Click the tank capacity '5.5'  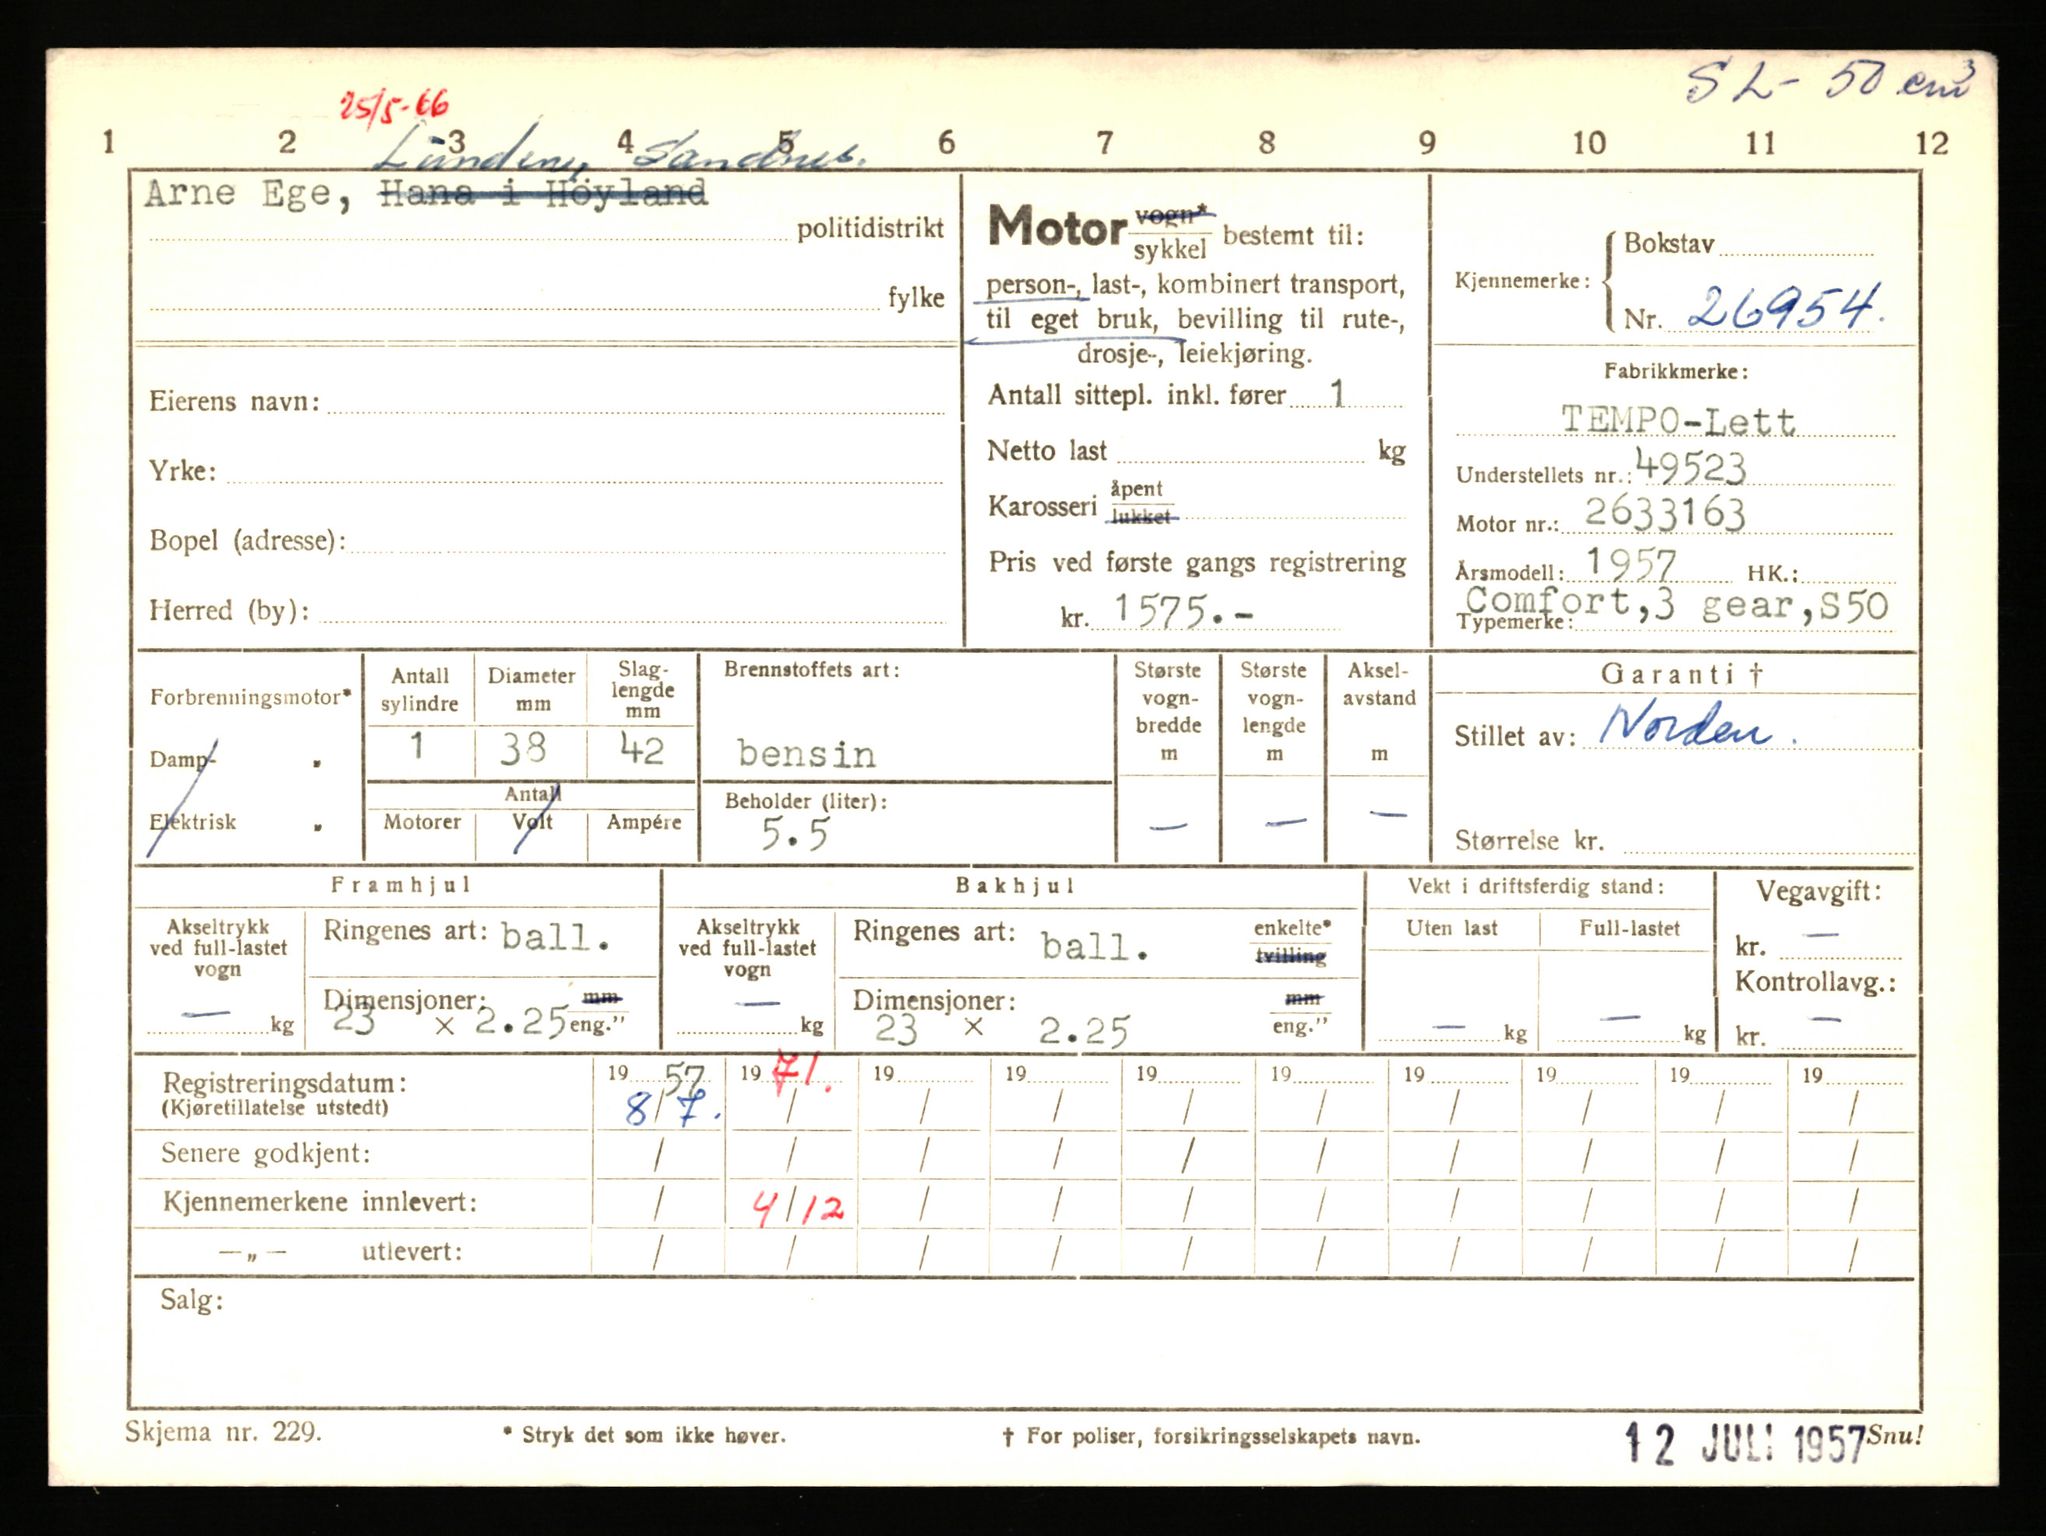(795, 833)
